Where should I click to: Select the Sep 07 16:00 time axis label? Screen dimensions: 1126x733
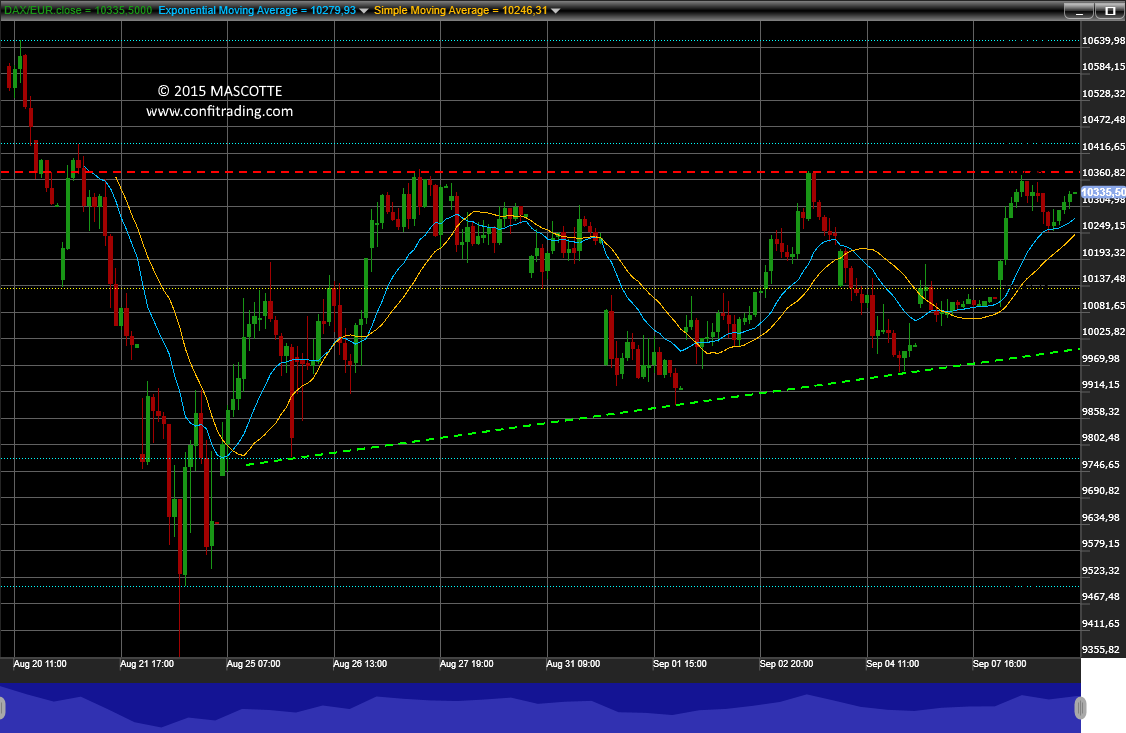(1000, 664)
